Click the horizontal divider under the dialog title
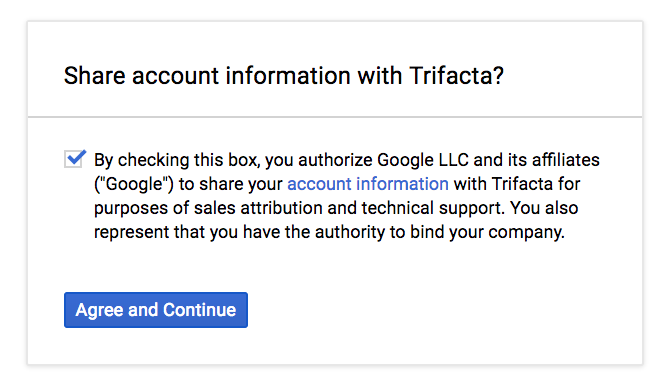The height and width of the screenshot is (390, 660). pos(335,117)
